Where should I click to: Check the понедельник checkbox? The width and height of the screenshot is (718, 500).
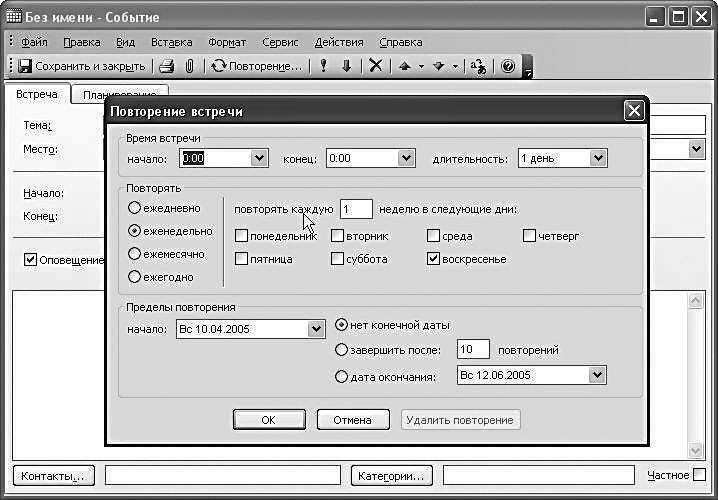[x=242, y=236]
